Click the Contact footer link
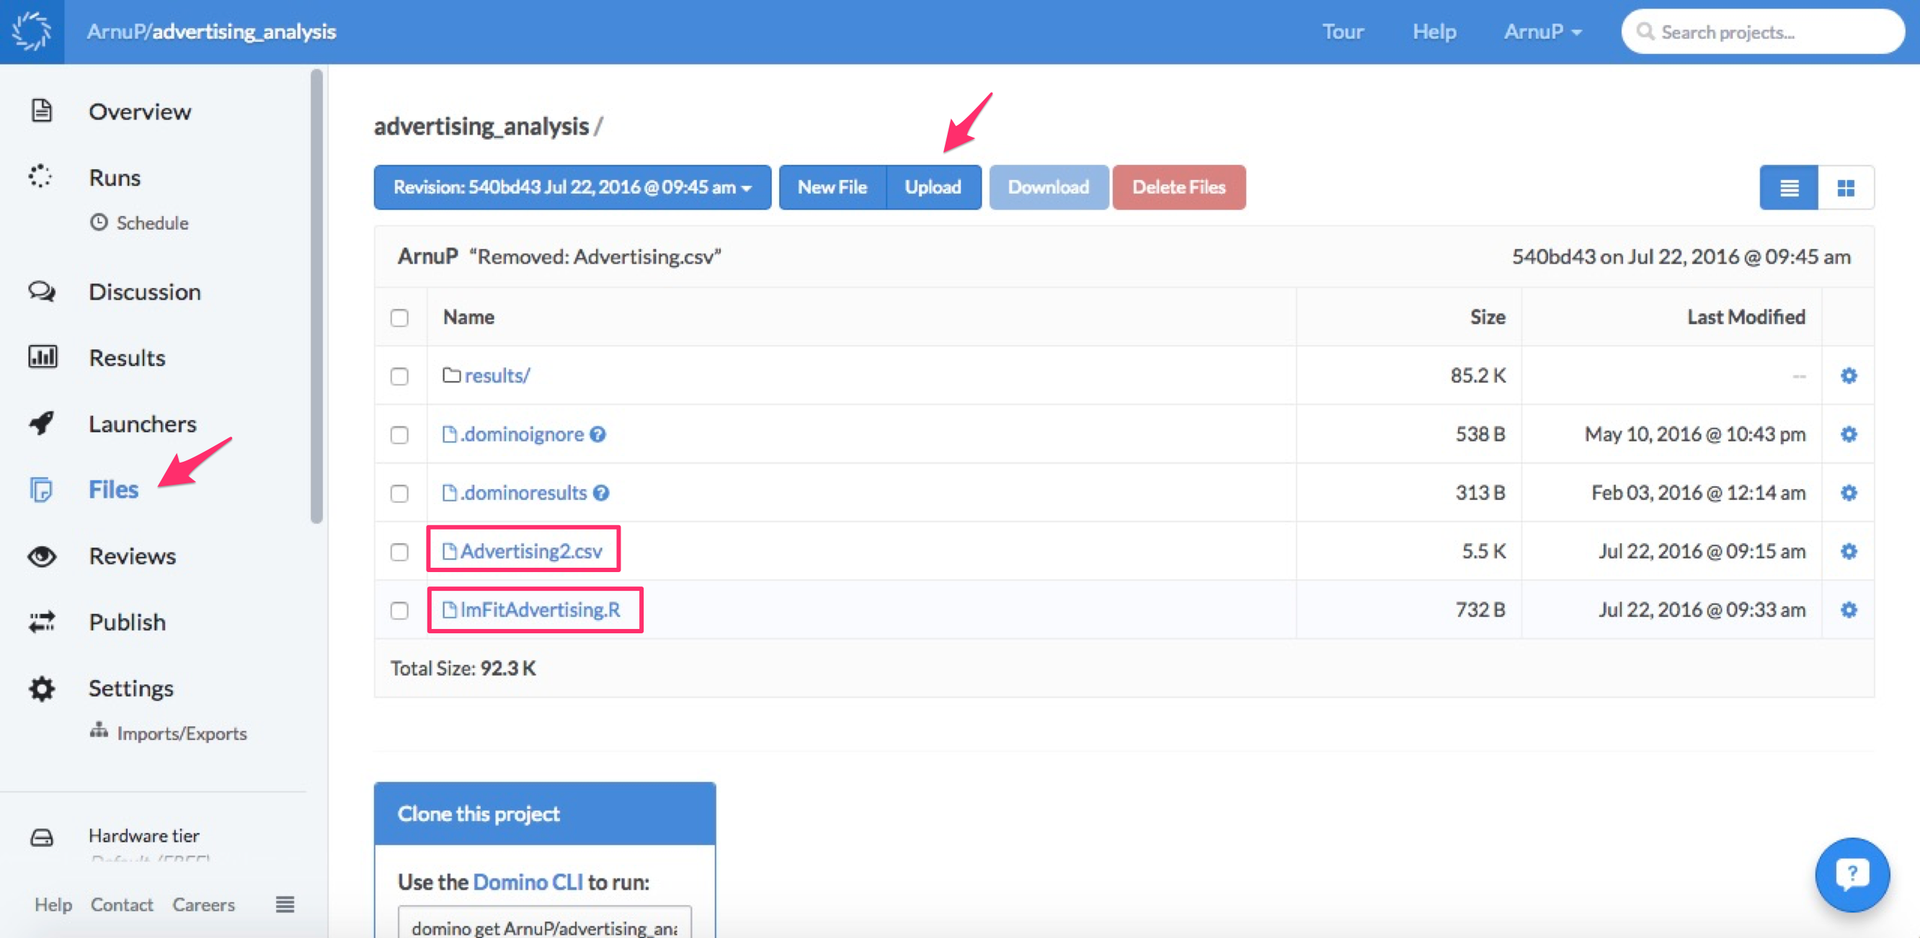This screenshot has height=938, width=1920. point(122,904)
